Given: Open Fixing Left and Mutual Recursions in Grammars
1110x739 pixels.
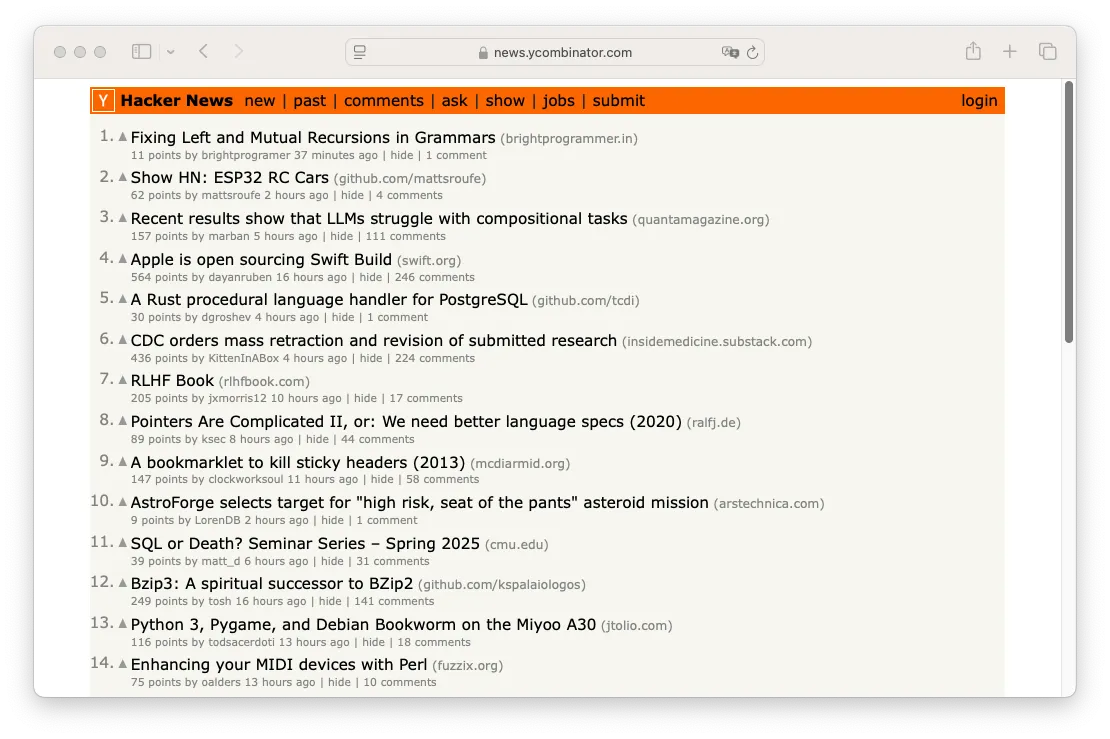Looking at the screenshot, I should pyautogui.click(x=313, y=137).
